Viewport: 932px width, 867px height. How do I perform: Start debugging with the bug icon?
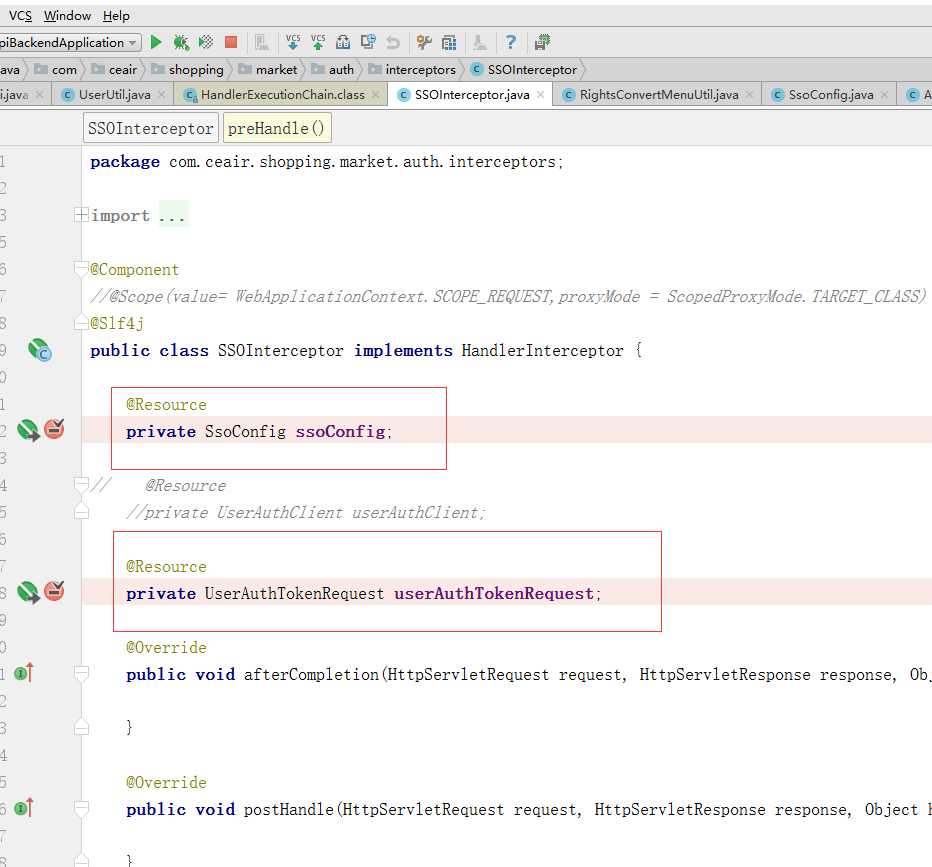click(181, 42)
